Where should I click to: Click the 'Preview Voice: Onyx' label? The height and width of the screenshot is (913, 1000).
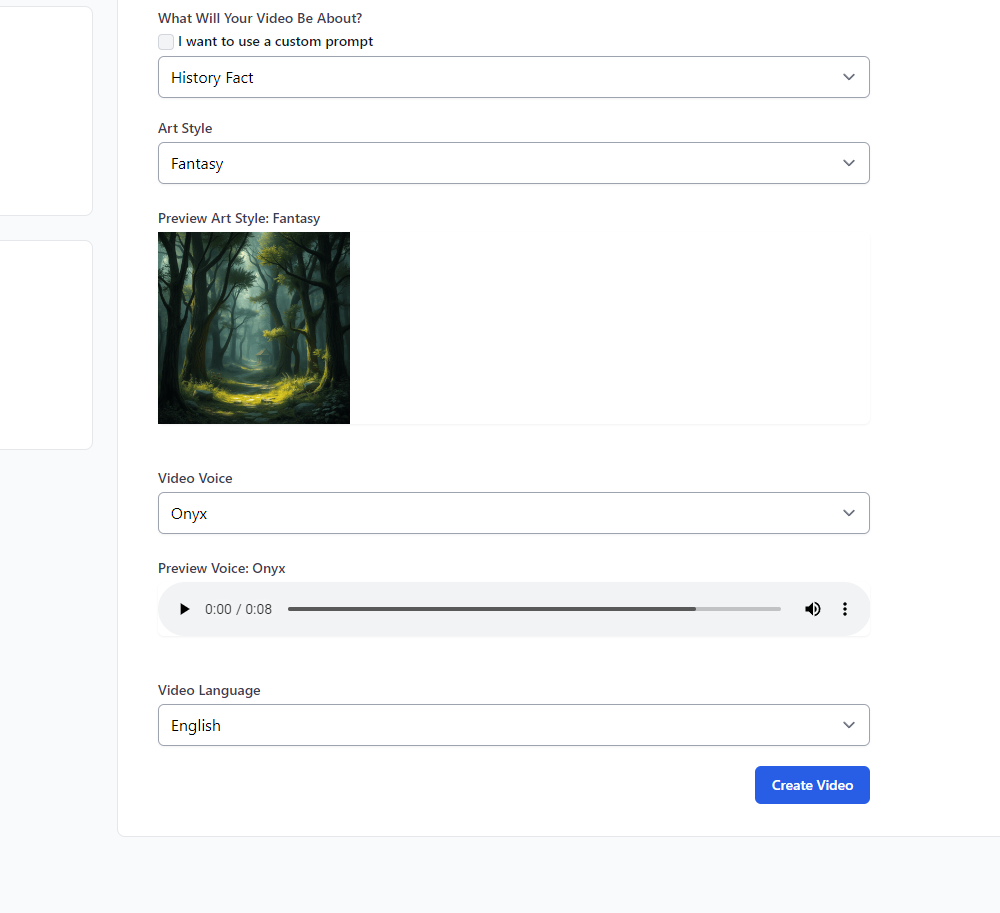coord(221,568)
